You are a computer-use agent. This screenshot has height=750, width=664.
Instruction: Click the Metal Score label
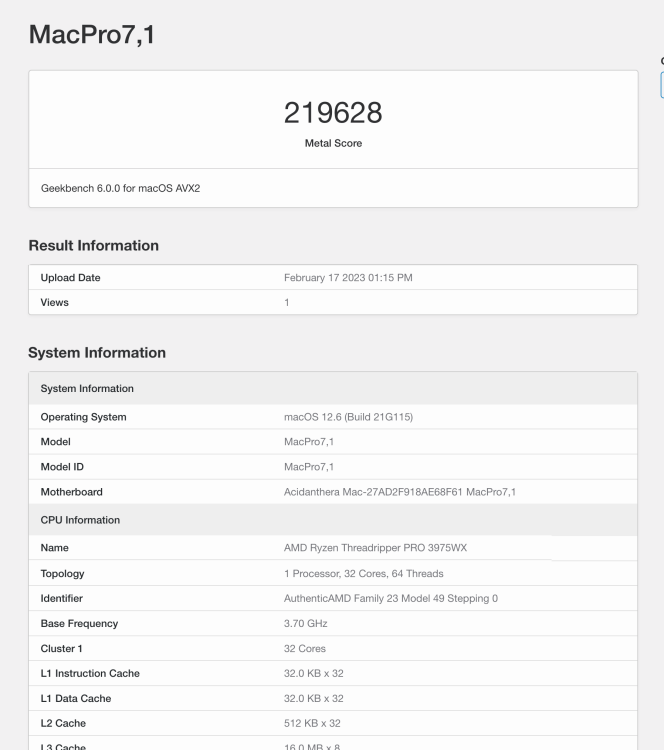click(333, 143)
